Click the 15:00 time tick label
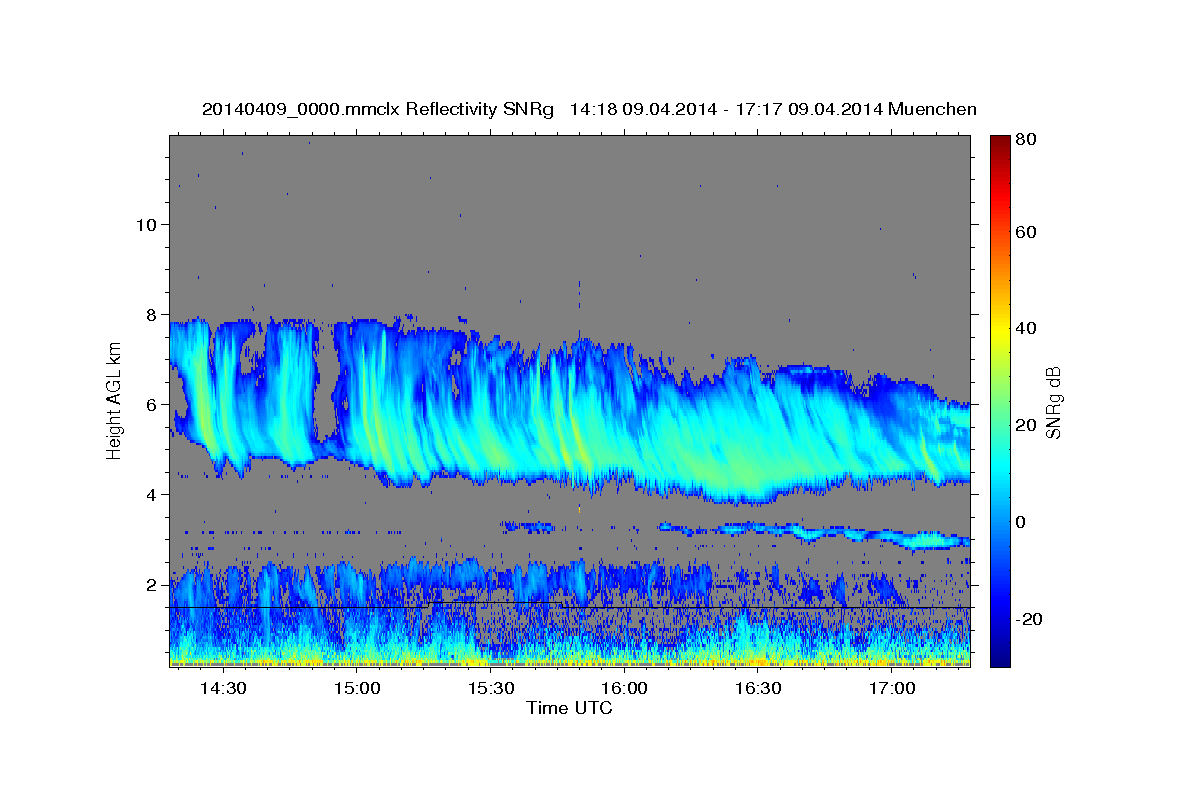1200x800 pixels. [x=357, y=689]
